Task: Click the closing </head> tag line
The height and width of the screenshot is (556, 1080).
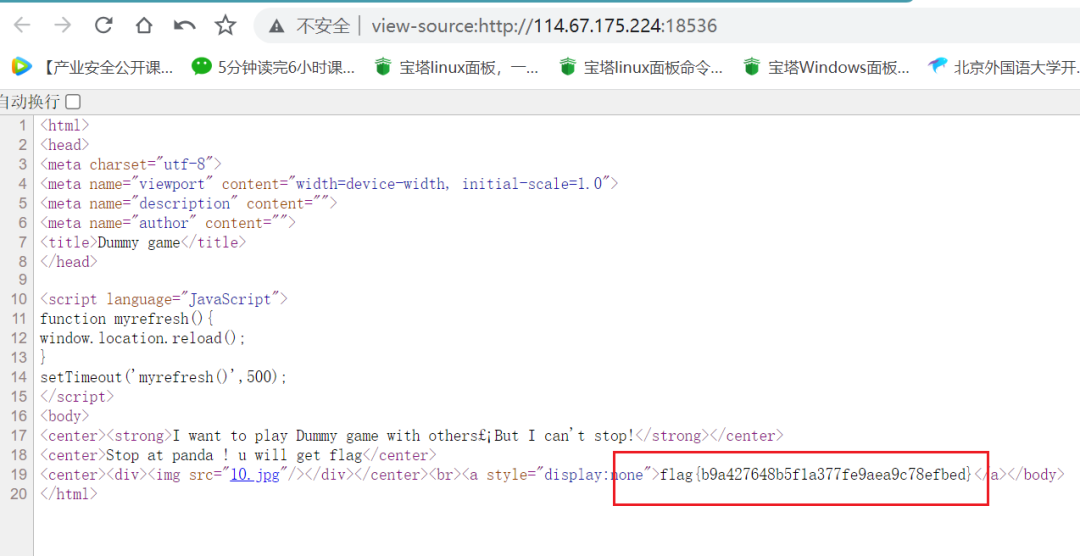Action: 69,262
